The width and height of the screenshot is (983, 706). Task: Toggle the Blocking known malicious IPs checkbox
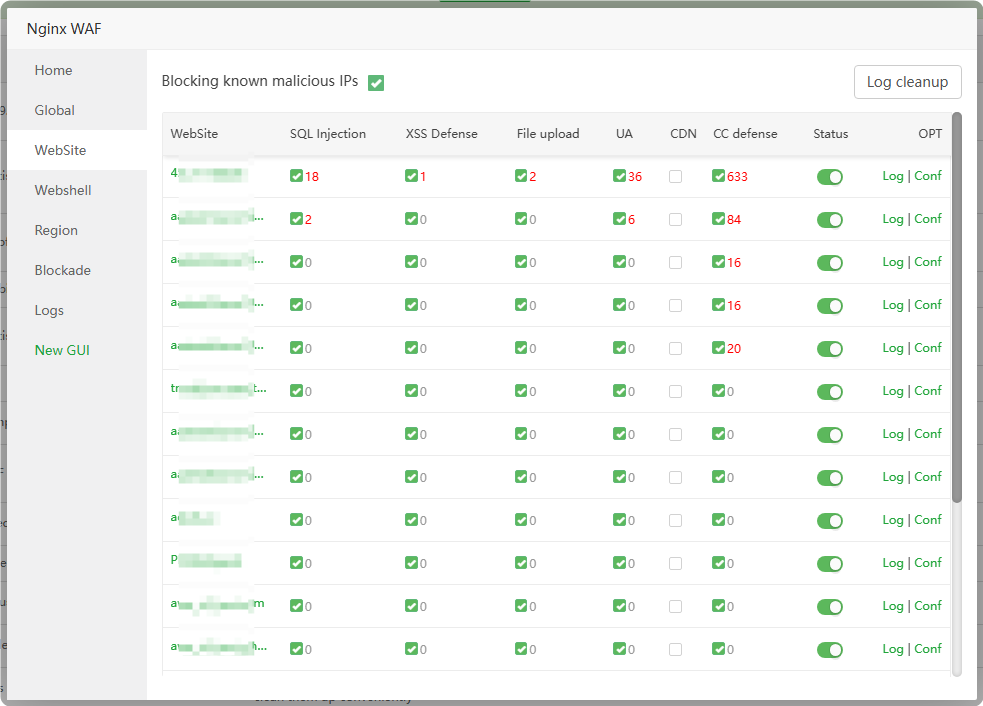point(376,83)
